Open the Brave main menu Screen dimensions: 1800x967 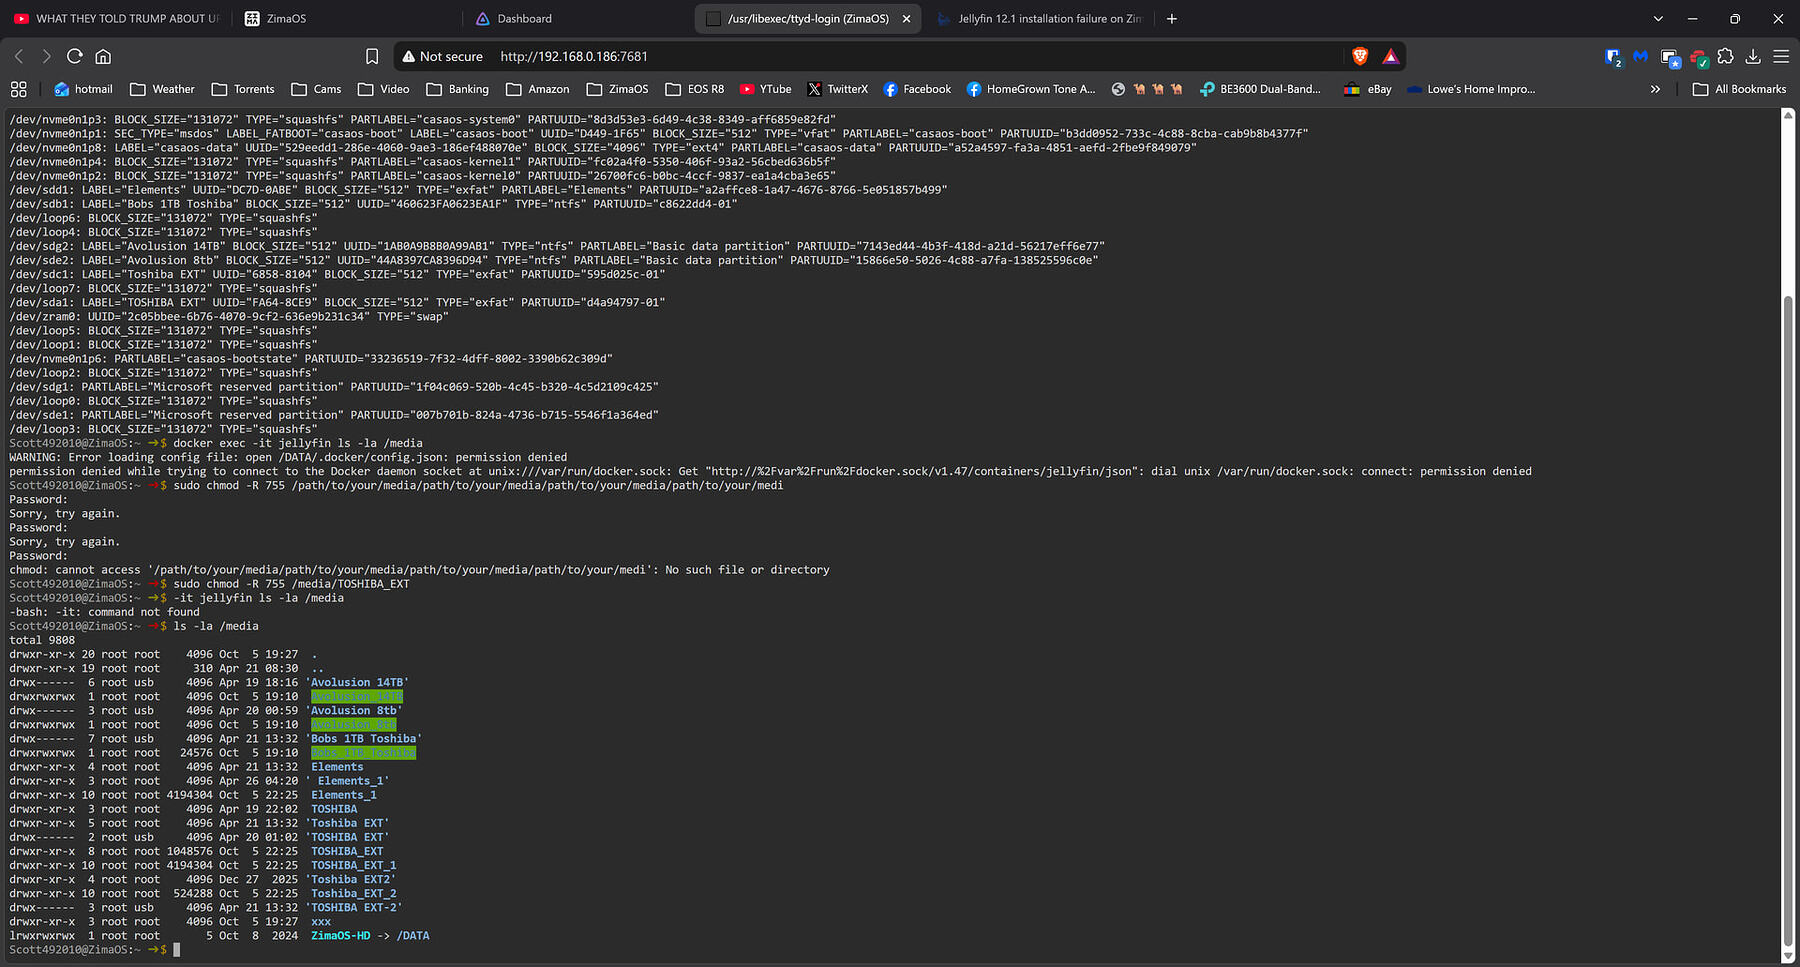point(1781,56)
